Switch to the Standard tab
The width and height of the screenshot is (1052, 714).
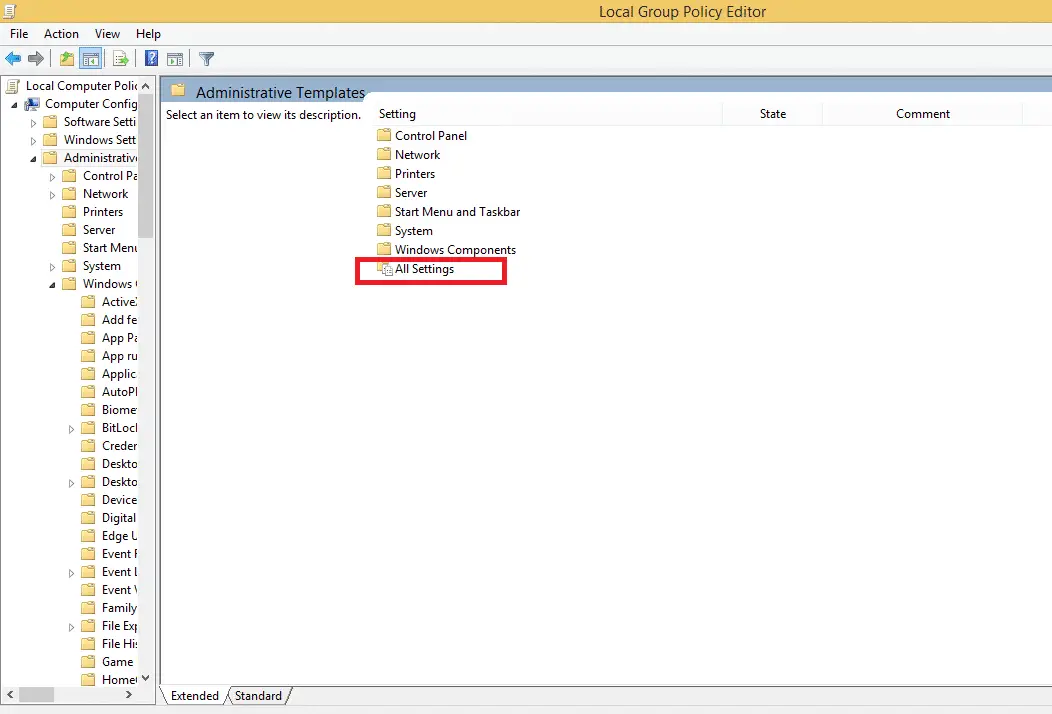pyautogui.click(x=258, y=696)
